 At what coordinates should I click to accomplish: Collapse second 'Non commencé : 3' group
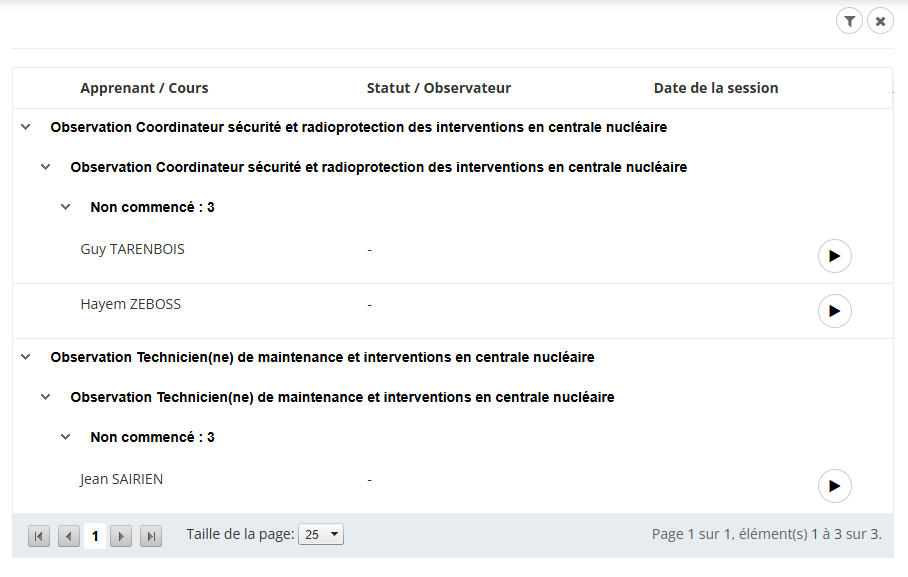click(66, 437)
